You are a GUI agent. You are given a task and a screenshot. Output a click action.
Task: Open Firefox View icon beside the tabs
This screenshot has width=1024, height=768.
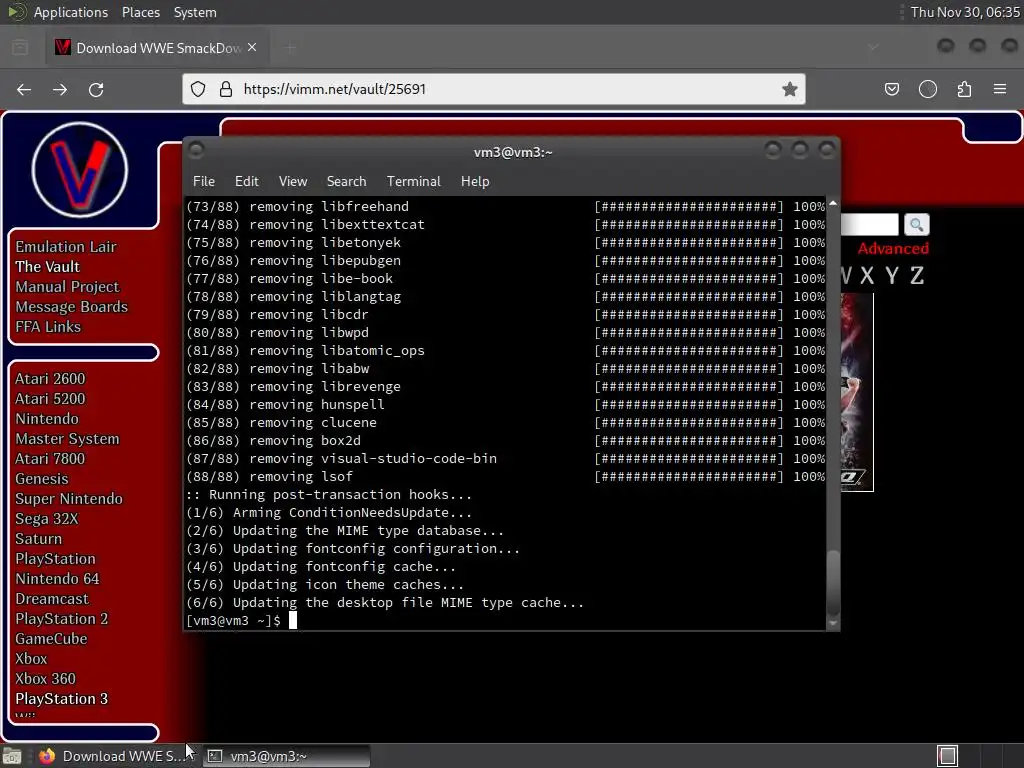pyautogui.click(x=20, y=48)
